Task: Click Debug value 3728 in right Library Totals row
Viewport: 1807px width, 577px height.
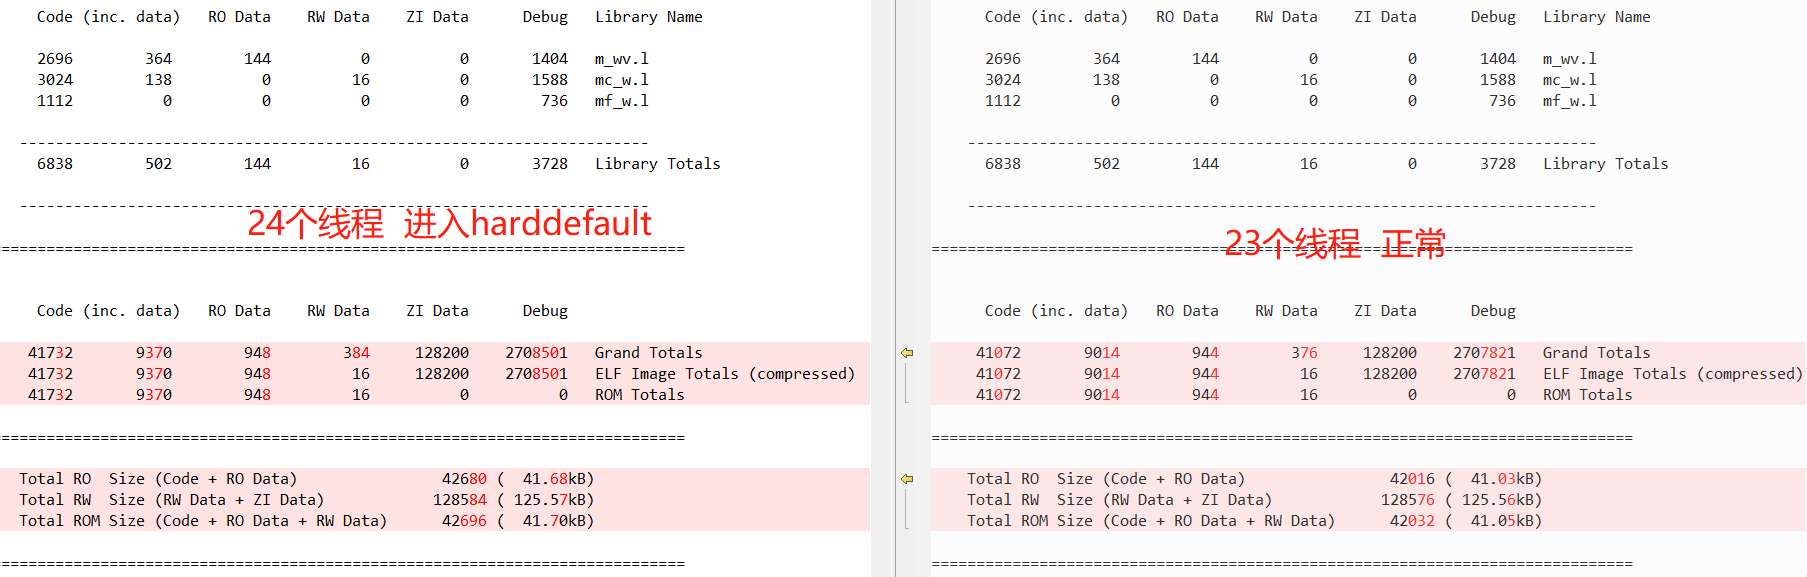Action: (x=1498, y=164)
